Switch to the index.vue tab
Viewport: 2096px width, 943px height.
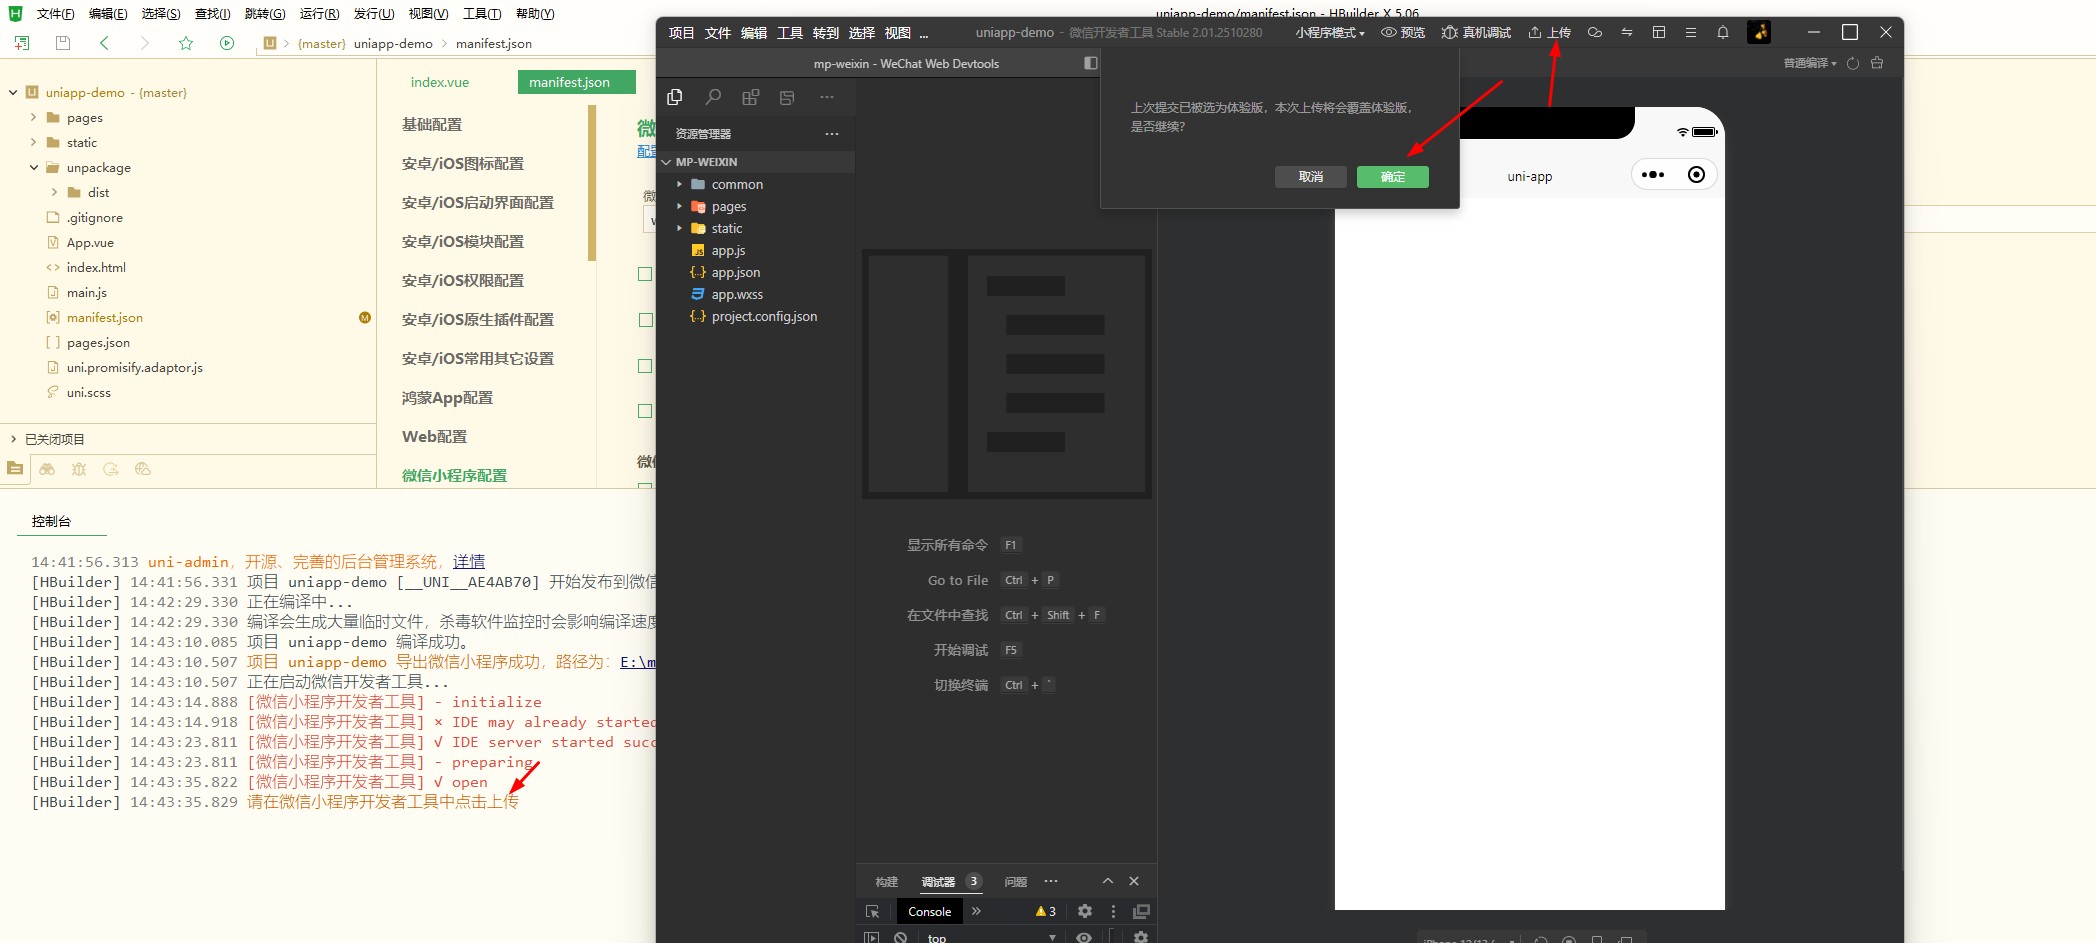click(440, 82)
